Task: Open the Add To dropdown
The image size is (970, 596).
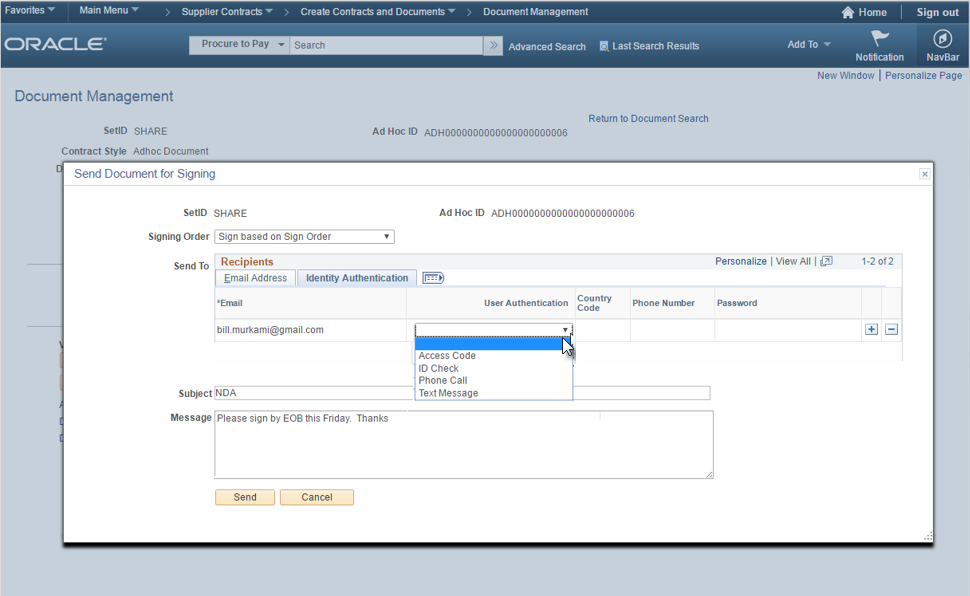Action: pyautogui.click(x=809, y=45)
